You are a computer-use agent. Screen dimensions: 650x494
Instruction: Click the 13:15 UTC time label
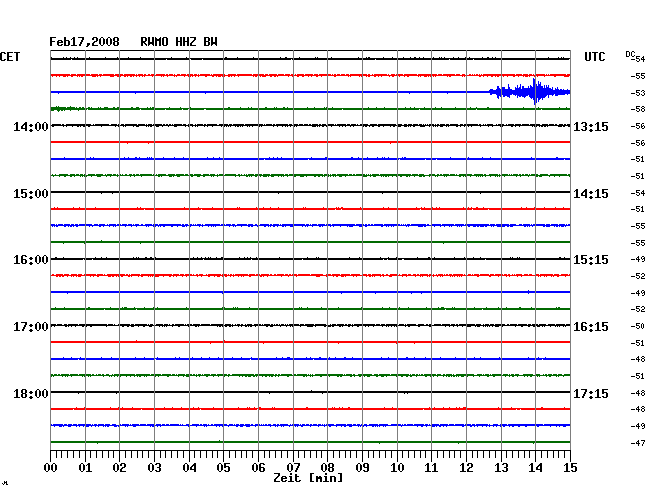pyautogui.click(x=591, y=126)
